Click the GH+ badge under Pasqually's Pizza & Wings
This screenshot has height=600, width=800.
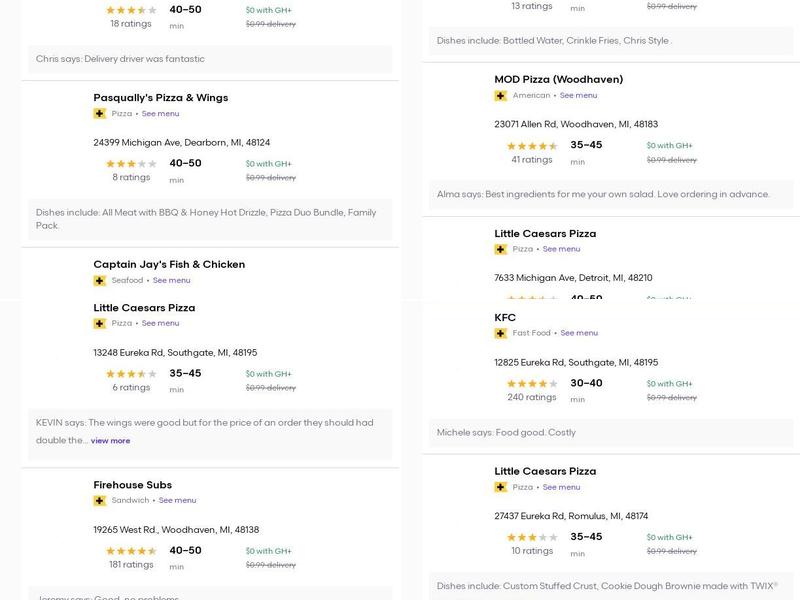pos(100,114)
